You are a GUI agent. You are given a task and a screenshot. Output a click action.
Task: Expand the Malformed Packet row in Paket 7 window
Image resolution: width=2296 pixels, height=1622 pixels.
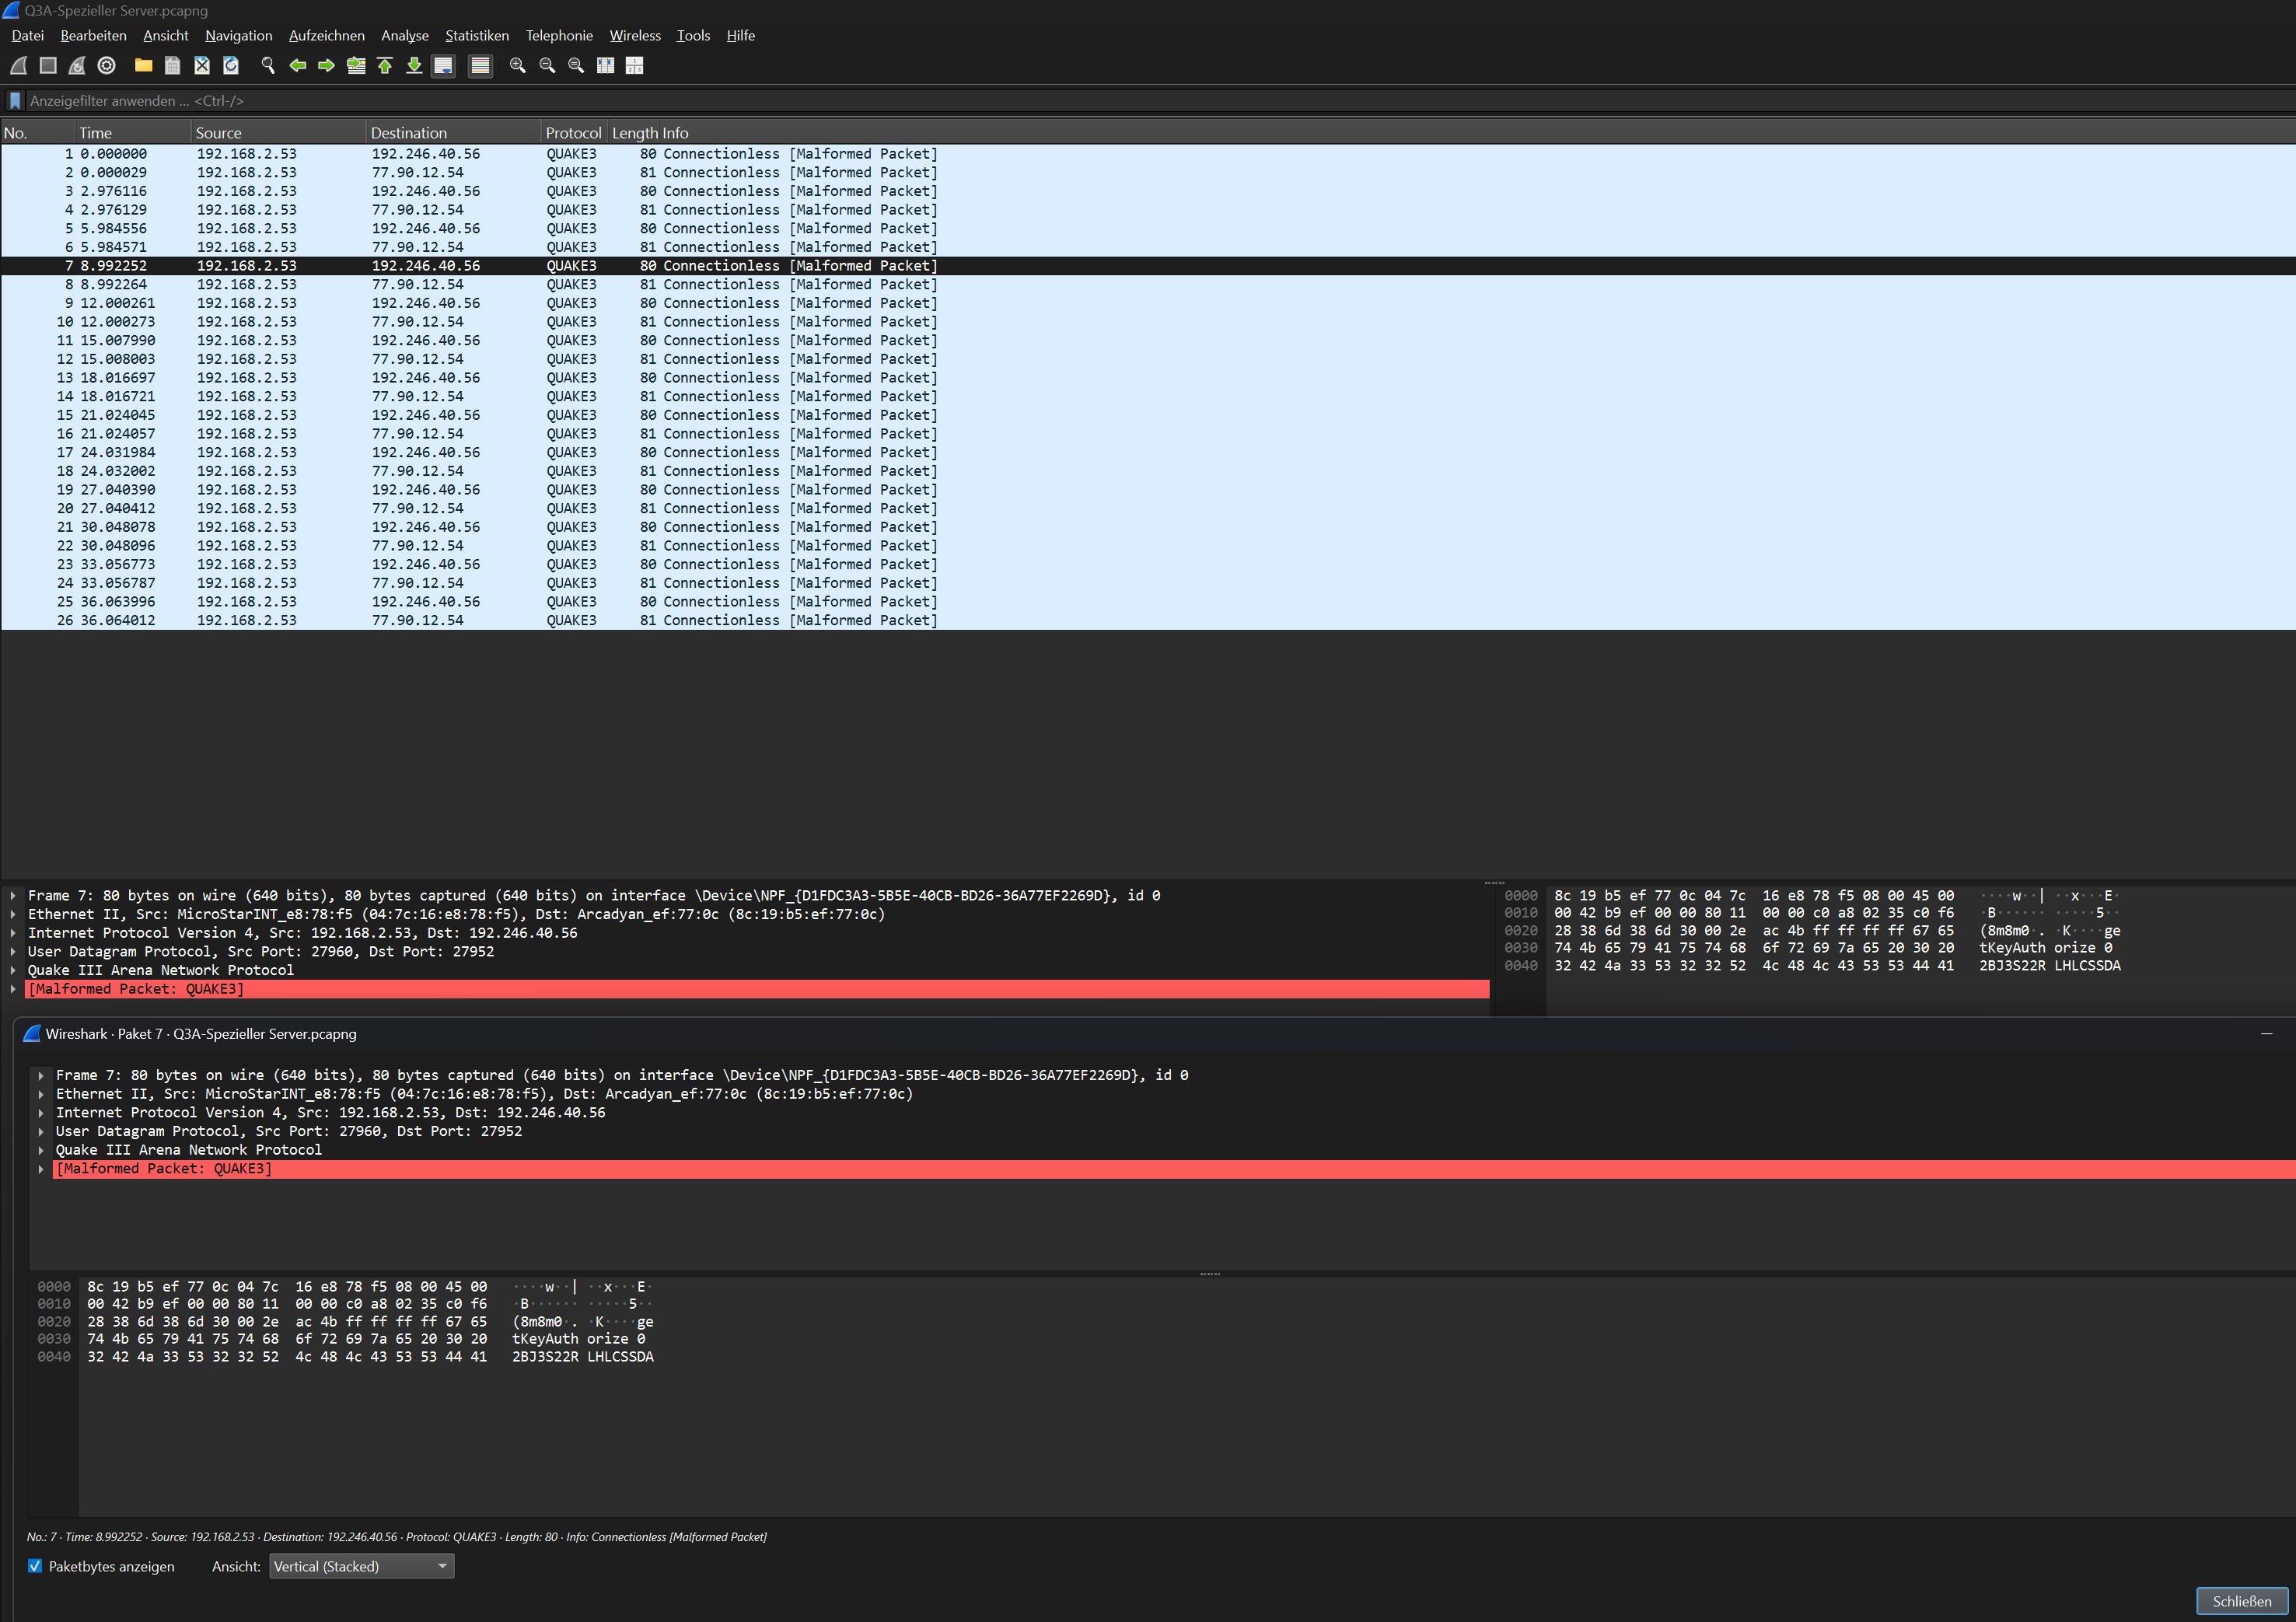coord(41,1168)
